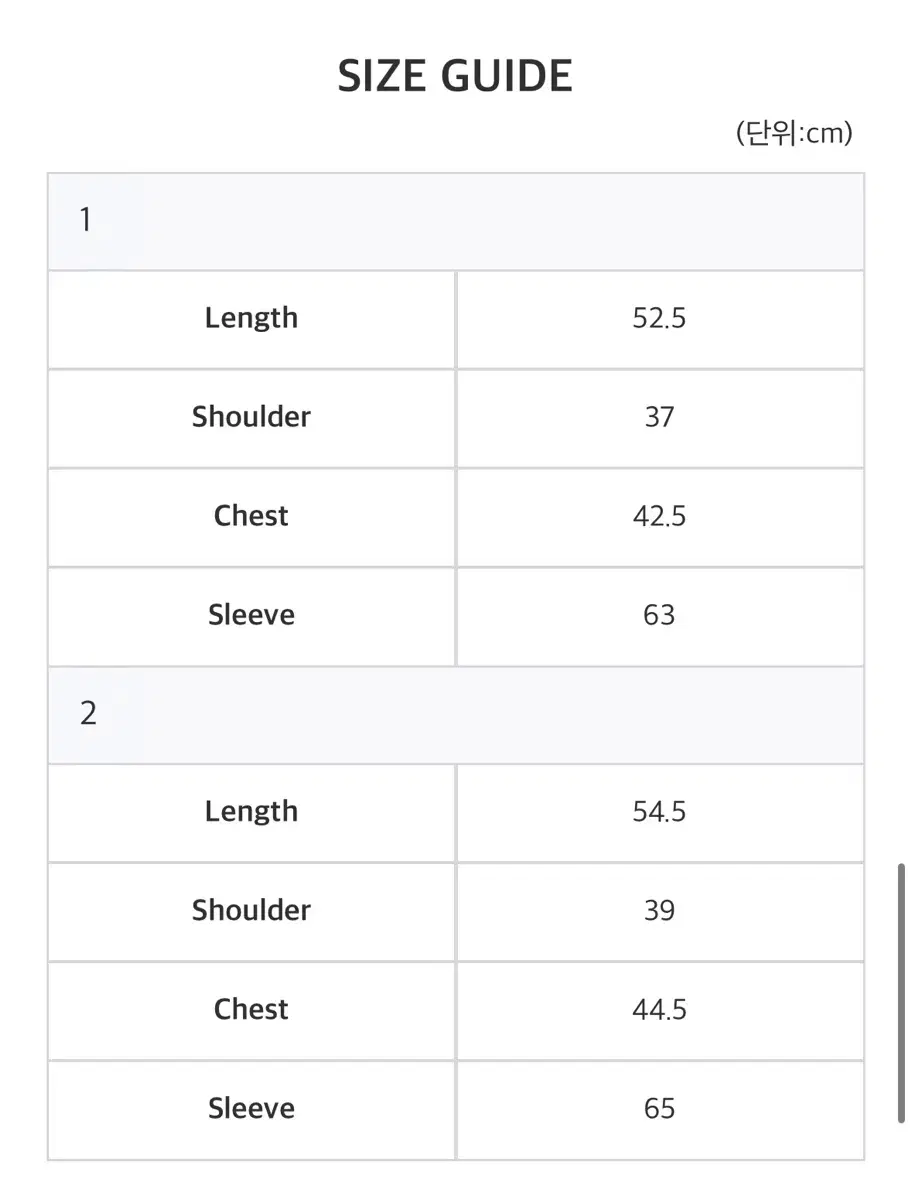Click Chest label under size 1

coord(252,516)
